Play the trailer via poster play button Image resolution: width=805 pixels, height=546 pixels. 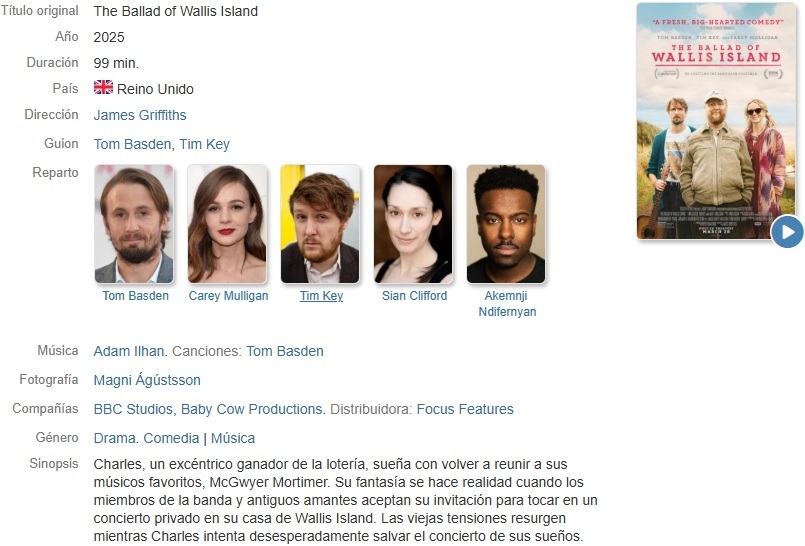(x=787, y=232)
